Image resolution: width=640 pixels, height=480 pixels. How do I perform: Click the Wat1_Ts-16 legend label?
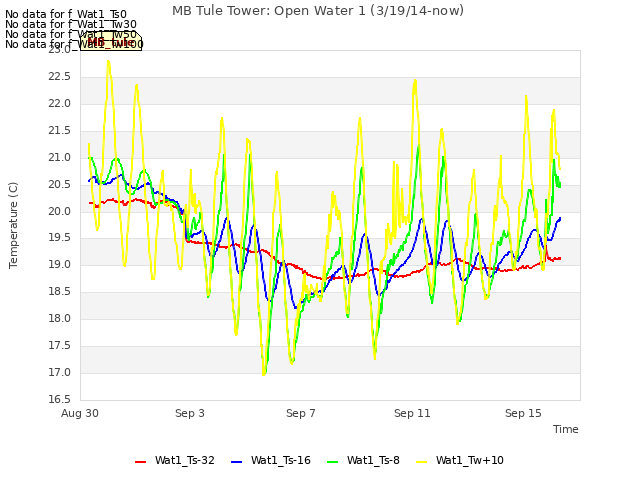point(281,460)
